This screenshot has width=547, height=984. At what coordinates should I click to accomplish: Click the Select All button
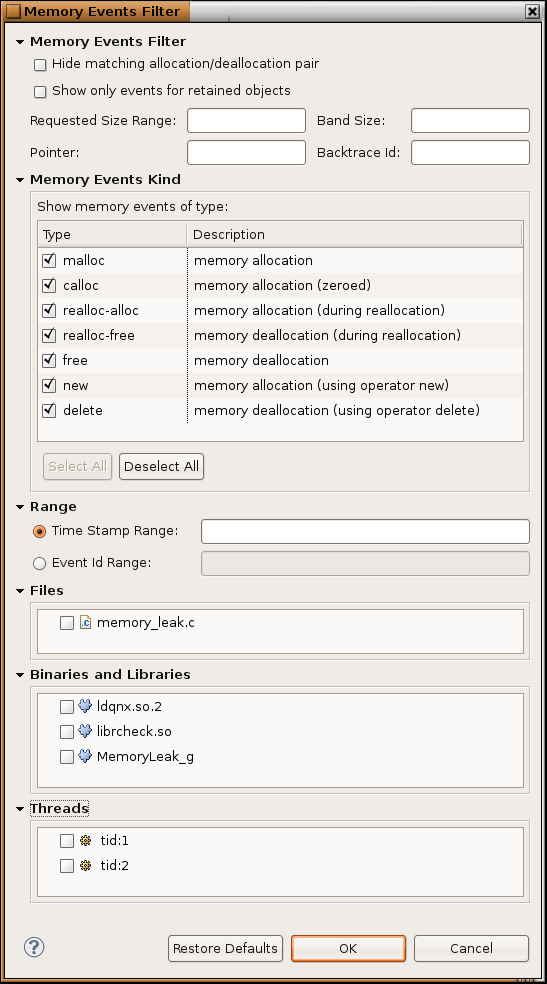coord(77,466)
